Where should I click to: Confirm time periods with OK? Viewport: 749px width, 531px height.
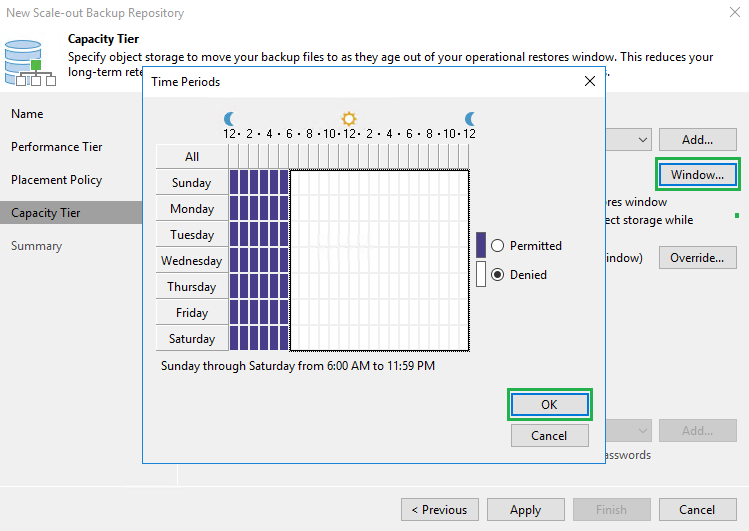pyautogui.click(x=549, y=404)
